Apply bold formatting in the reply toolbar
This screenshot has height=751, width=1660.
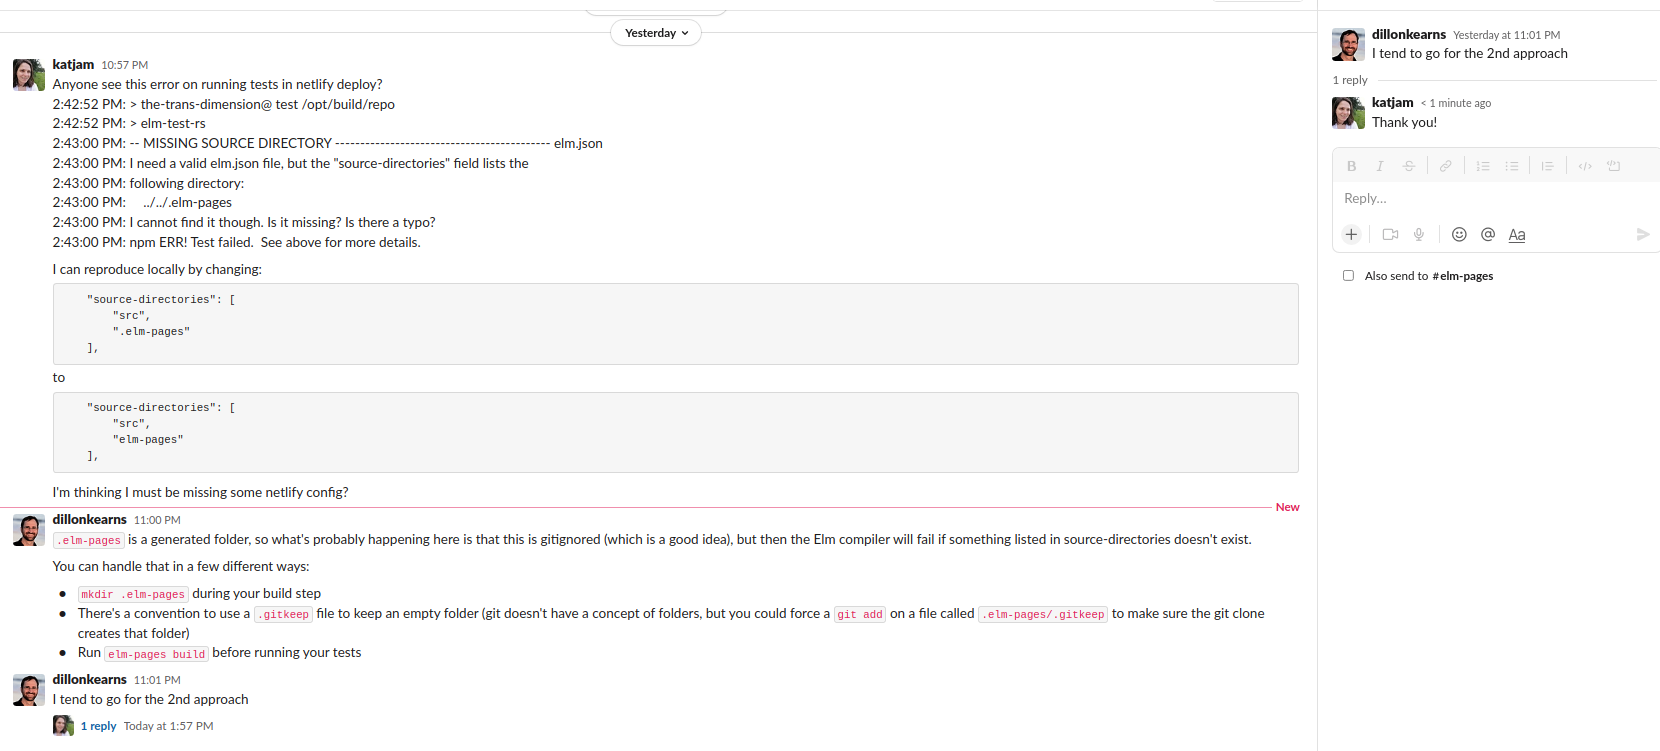[x=1351, y=165]
